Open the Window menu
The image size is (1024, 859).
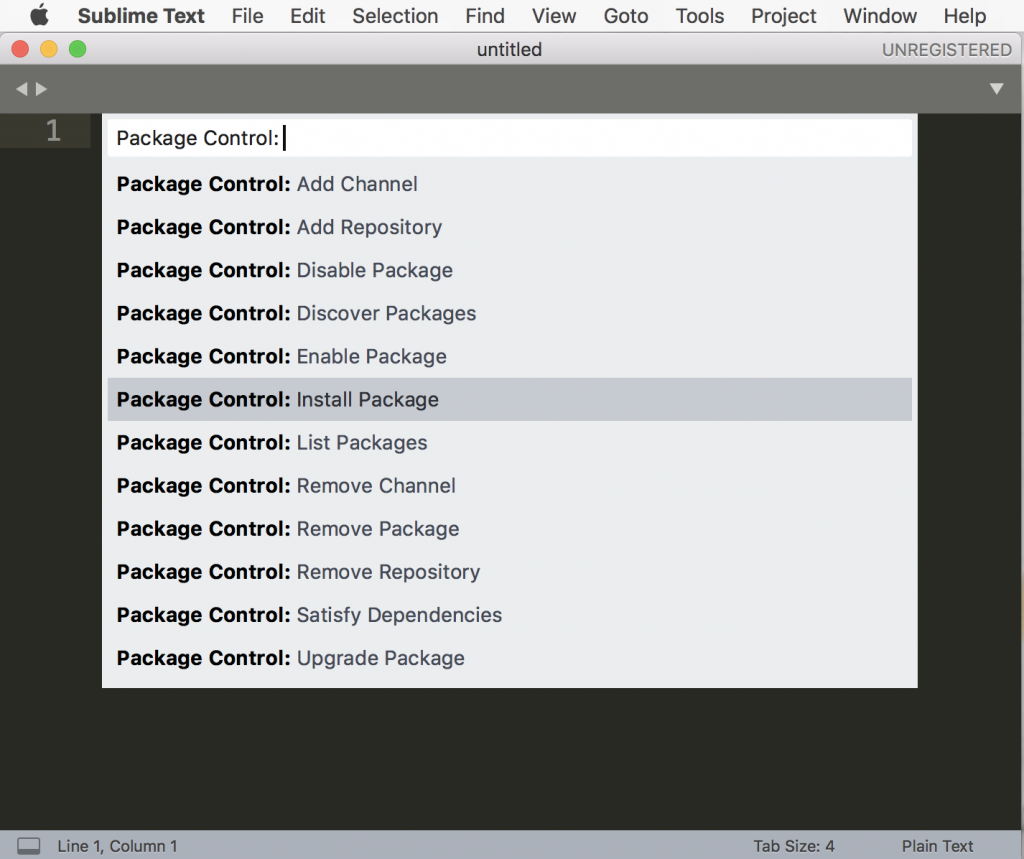(880, 16)
